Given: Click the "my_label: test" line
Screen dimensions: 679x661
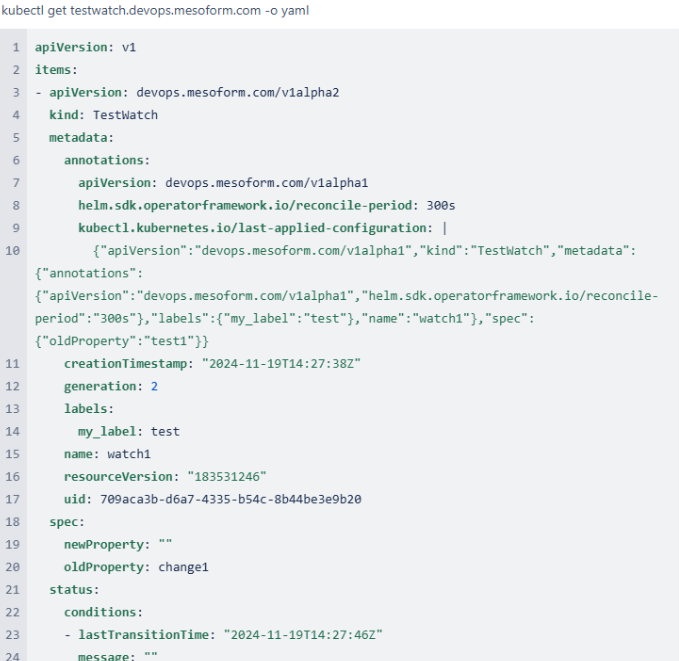Looking at the screenshot, I should click(129, 431).
